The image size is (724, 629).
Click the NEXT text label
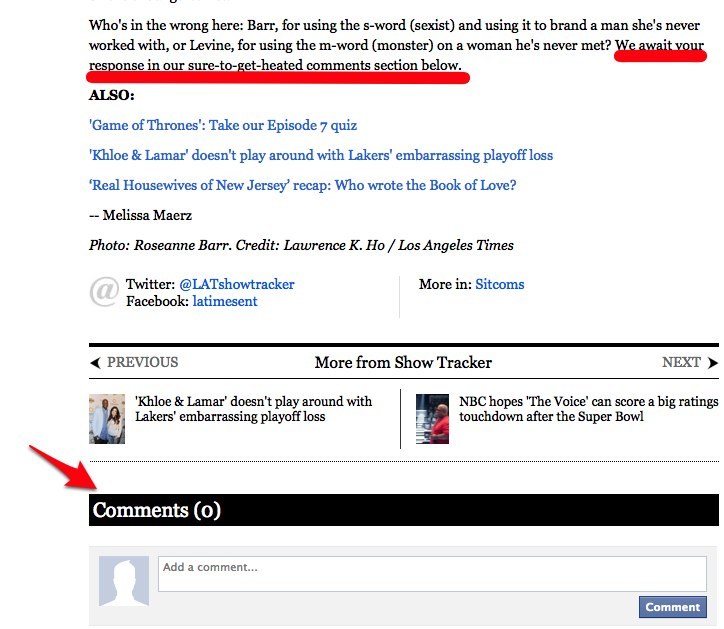click(x=681, y=363)
